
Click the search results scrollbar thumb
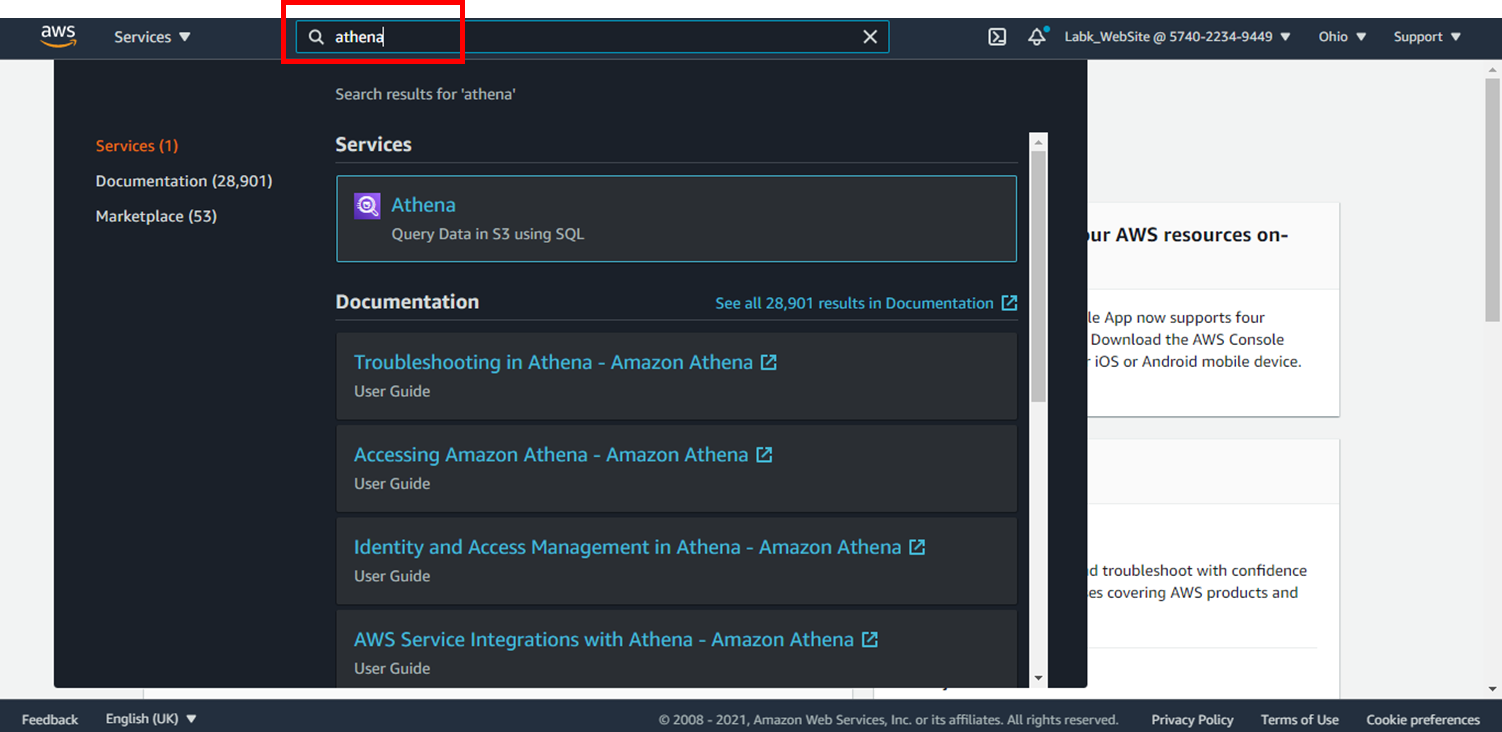1038,277
